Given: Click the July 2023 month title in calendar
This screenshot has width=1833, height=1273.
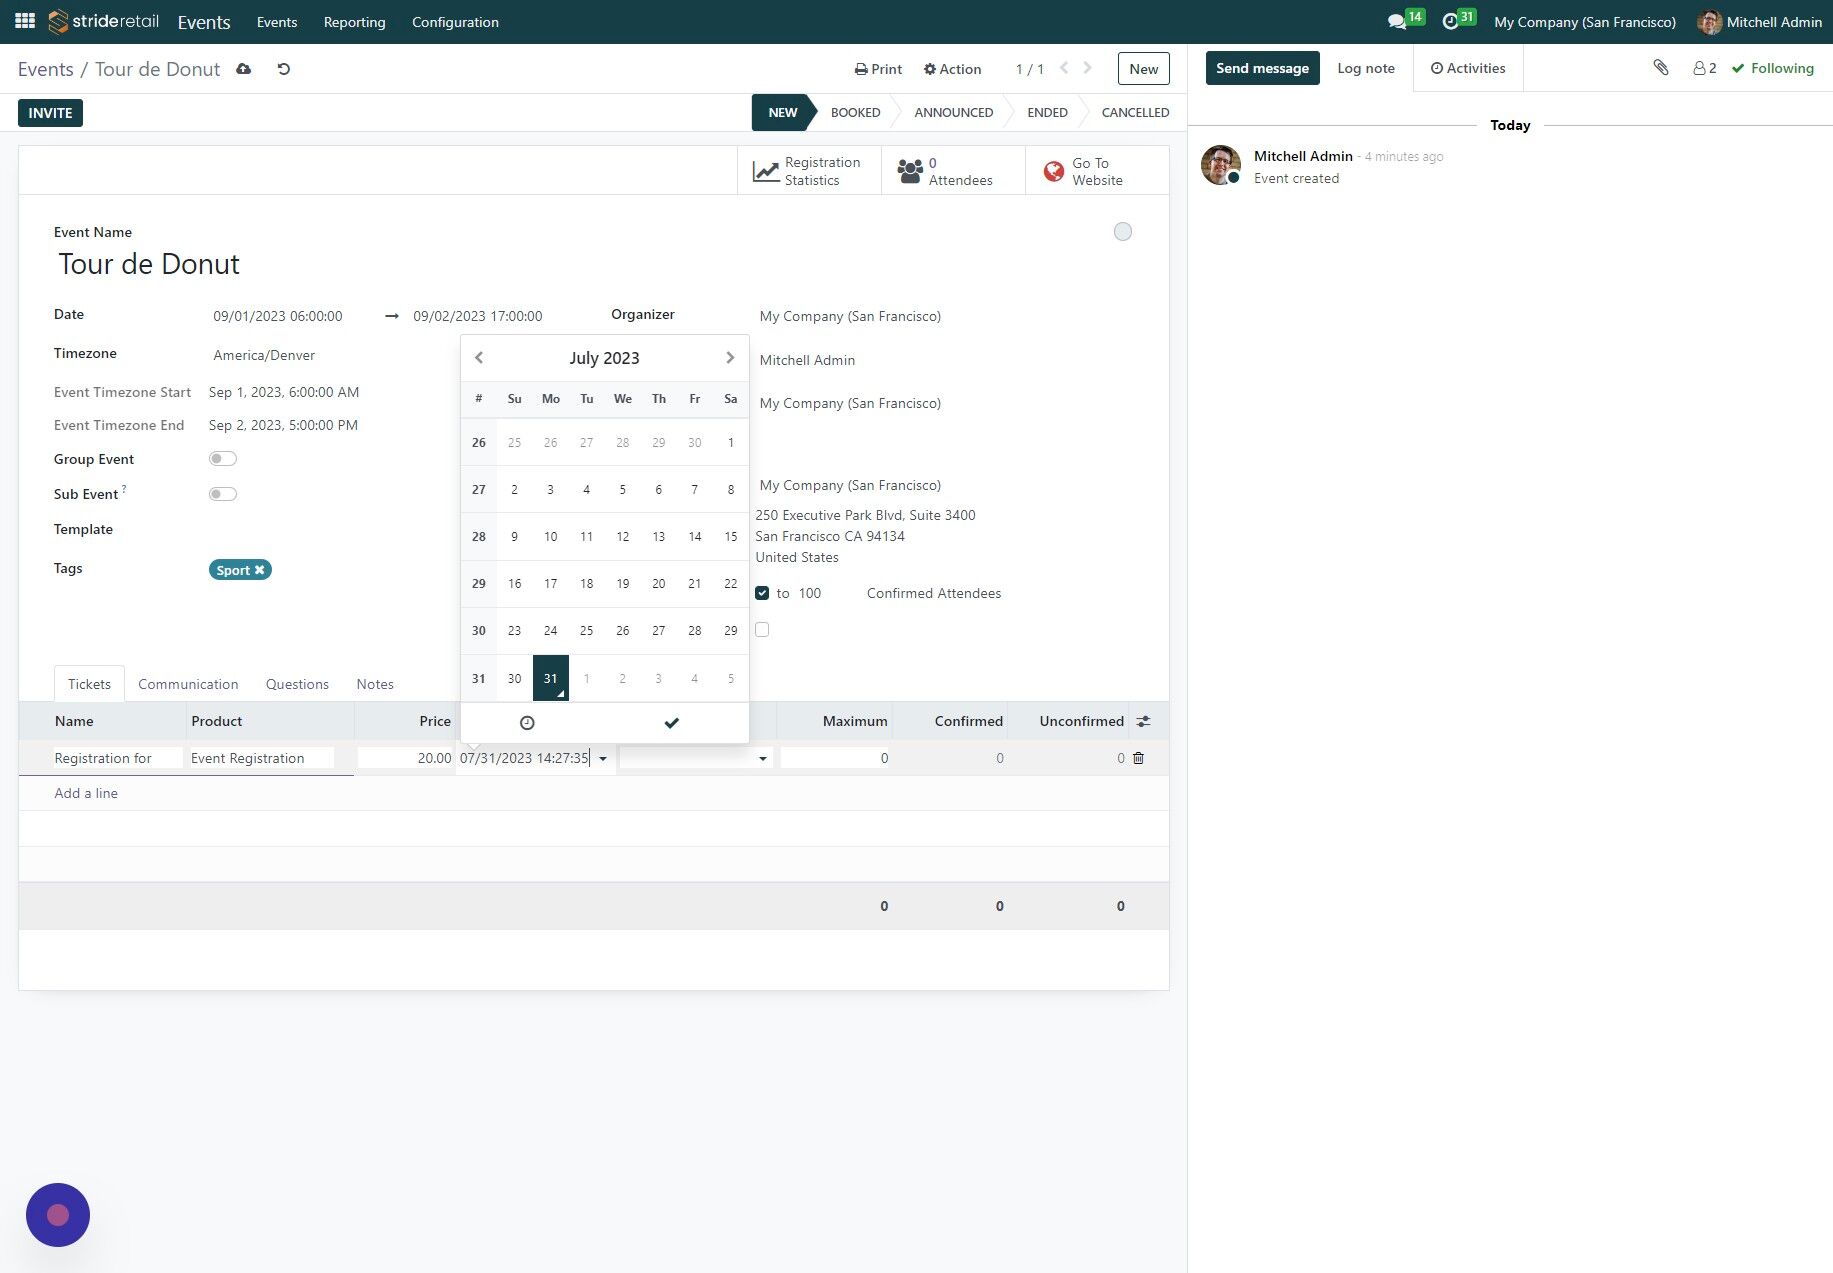Looking at the screenshot, I should [604, 358].
